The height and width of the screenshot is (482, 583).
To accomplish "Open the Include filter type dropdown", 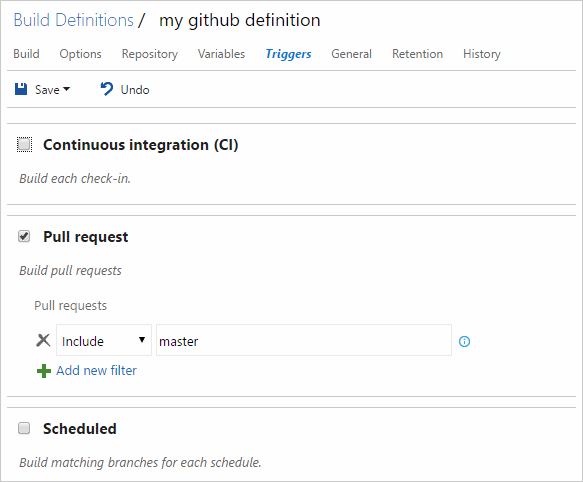I will pyautogui.click(x=104, y=340).
